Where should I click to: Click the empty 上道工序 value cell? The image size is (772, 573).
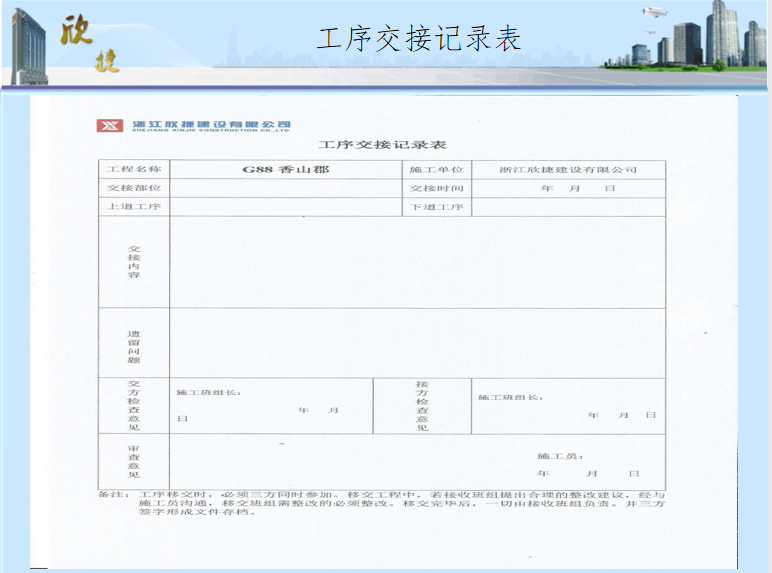285,207
